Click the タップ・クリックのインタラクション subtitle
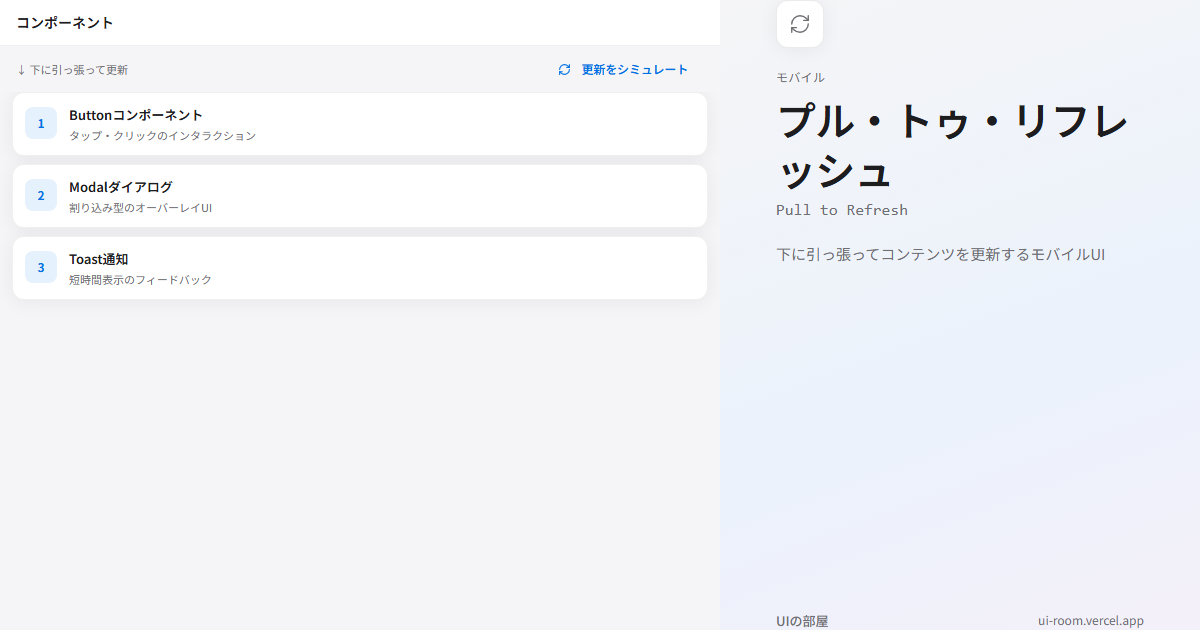 tap(163, 136)
